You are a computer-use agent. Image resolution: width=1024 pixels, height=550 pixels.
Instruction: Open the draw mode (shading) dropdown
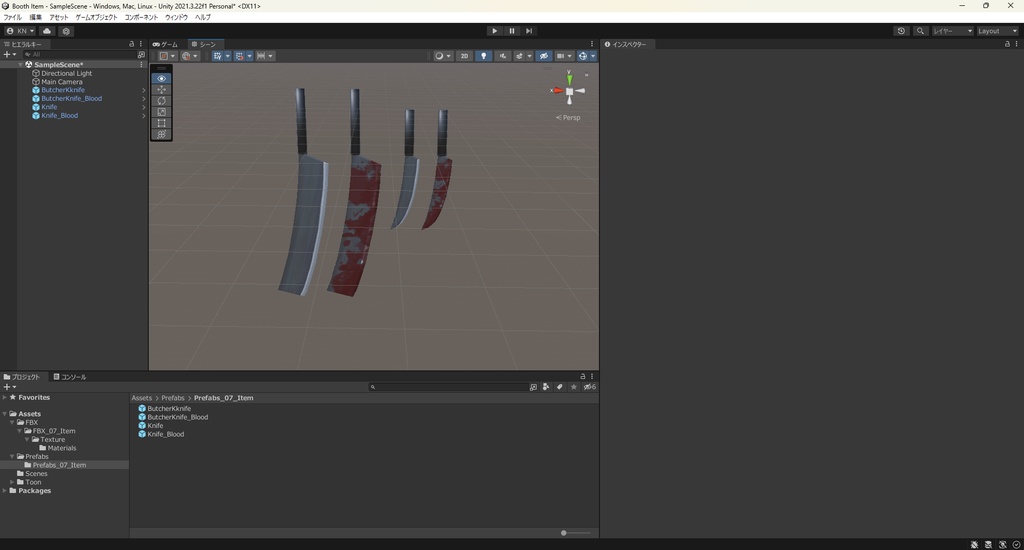pyautogui.click(x=443, y=56)
